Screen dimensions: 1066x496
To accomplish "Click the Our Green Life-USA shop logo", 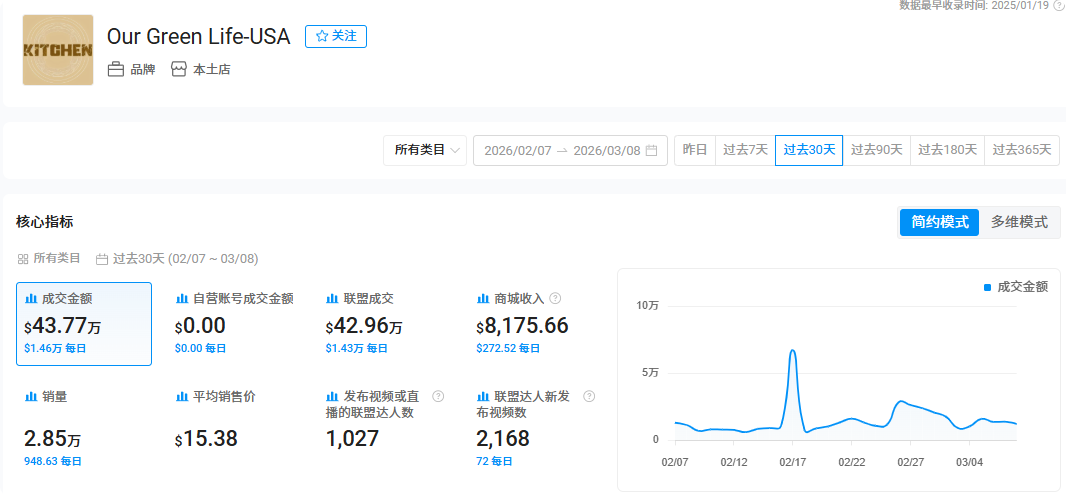I will [x=58, y=50].
